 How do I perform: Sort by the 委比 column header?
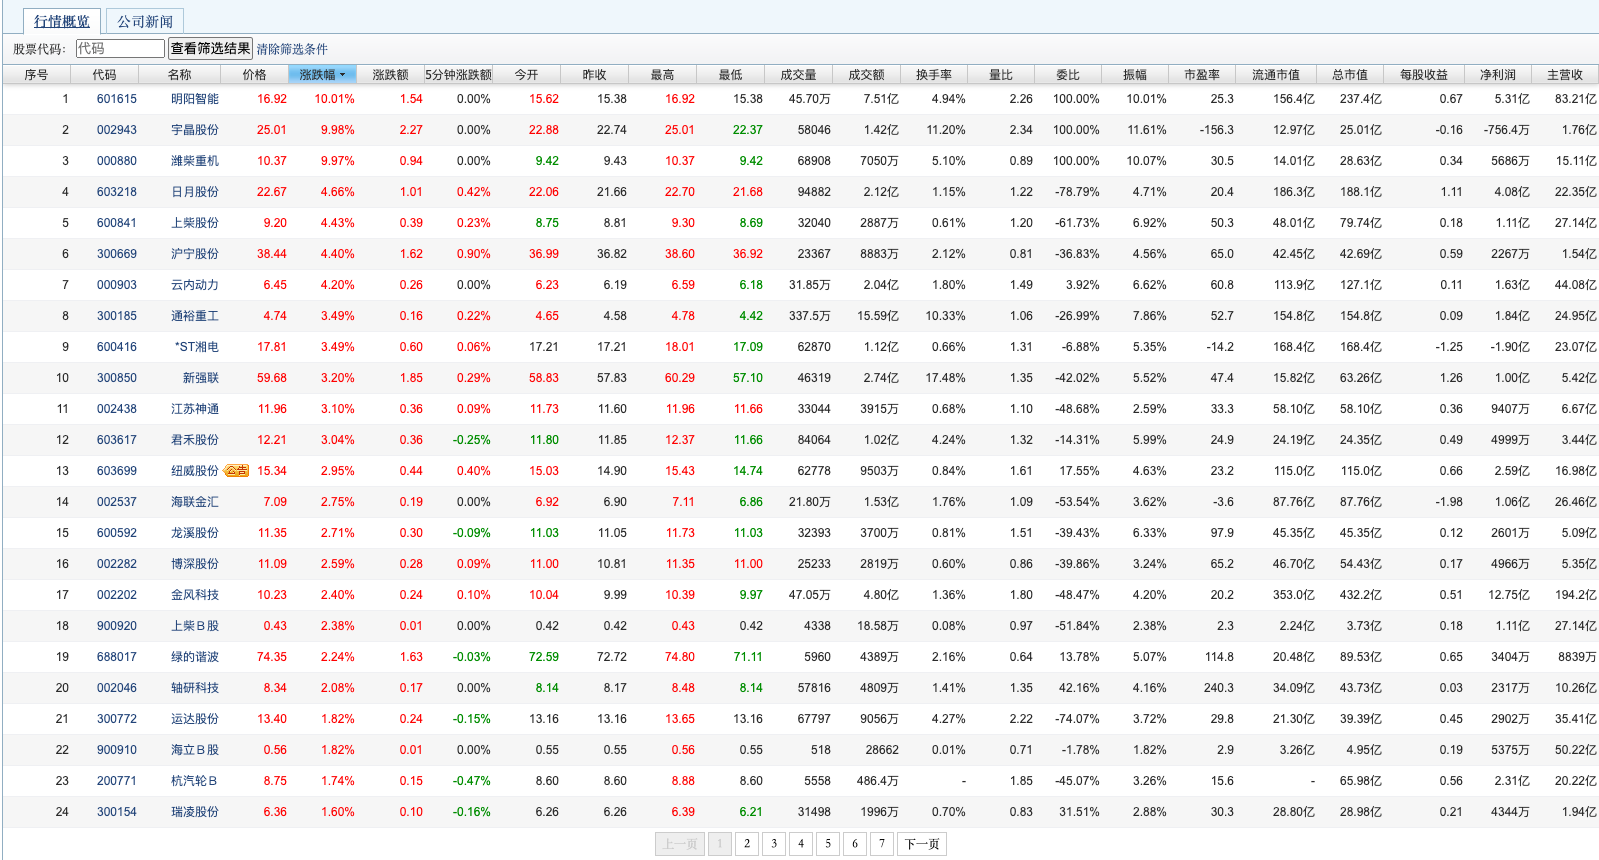coord(1068,75)
